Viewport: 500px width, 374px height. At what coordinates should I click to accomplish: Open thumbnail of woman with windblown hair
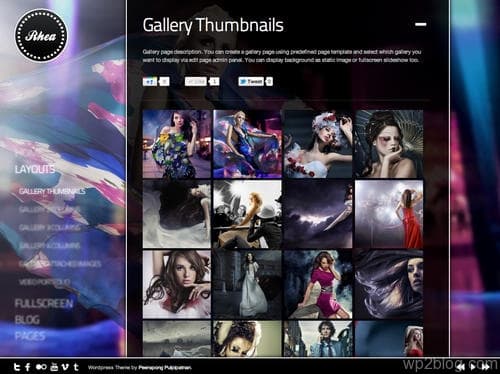pyautogui.click(x=389, y=285)
